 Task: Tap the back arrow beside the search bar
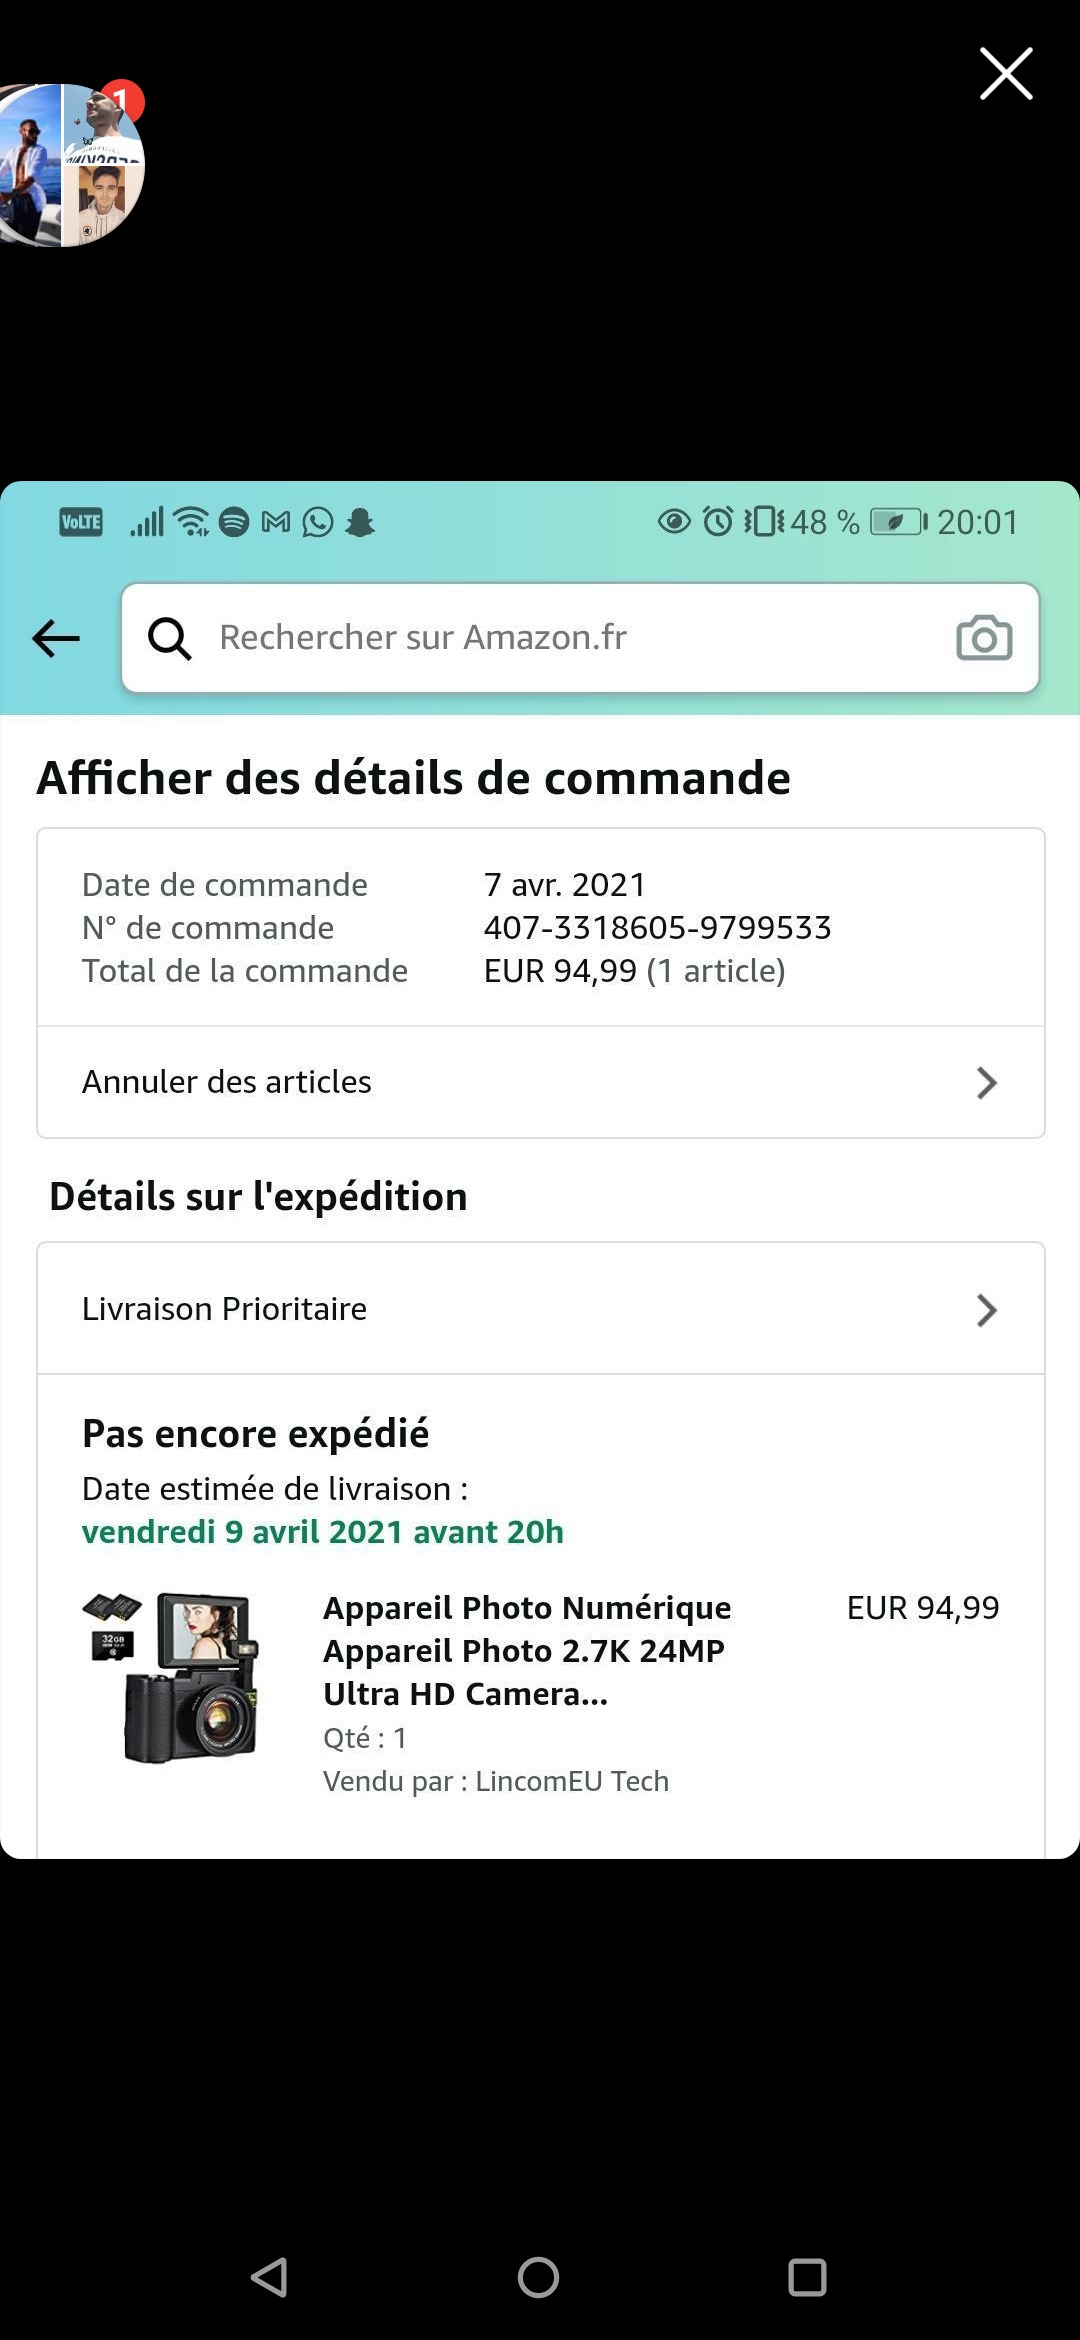[x=56, y=638]
